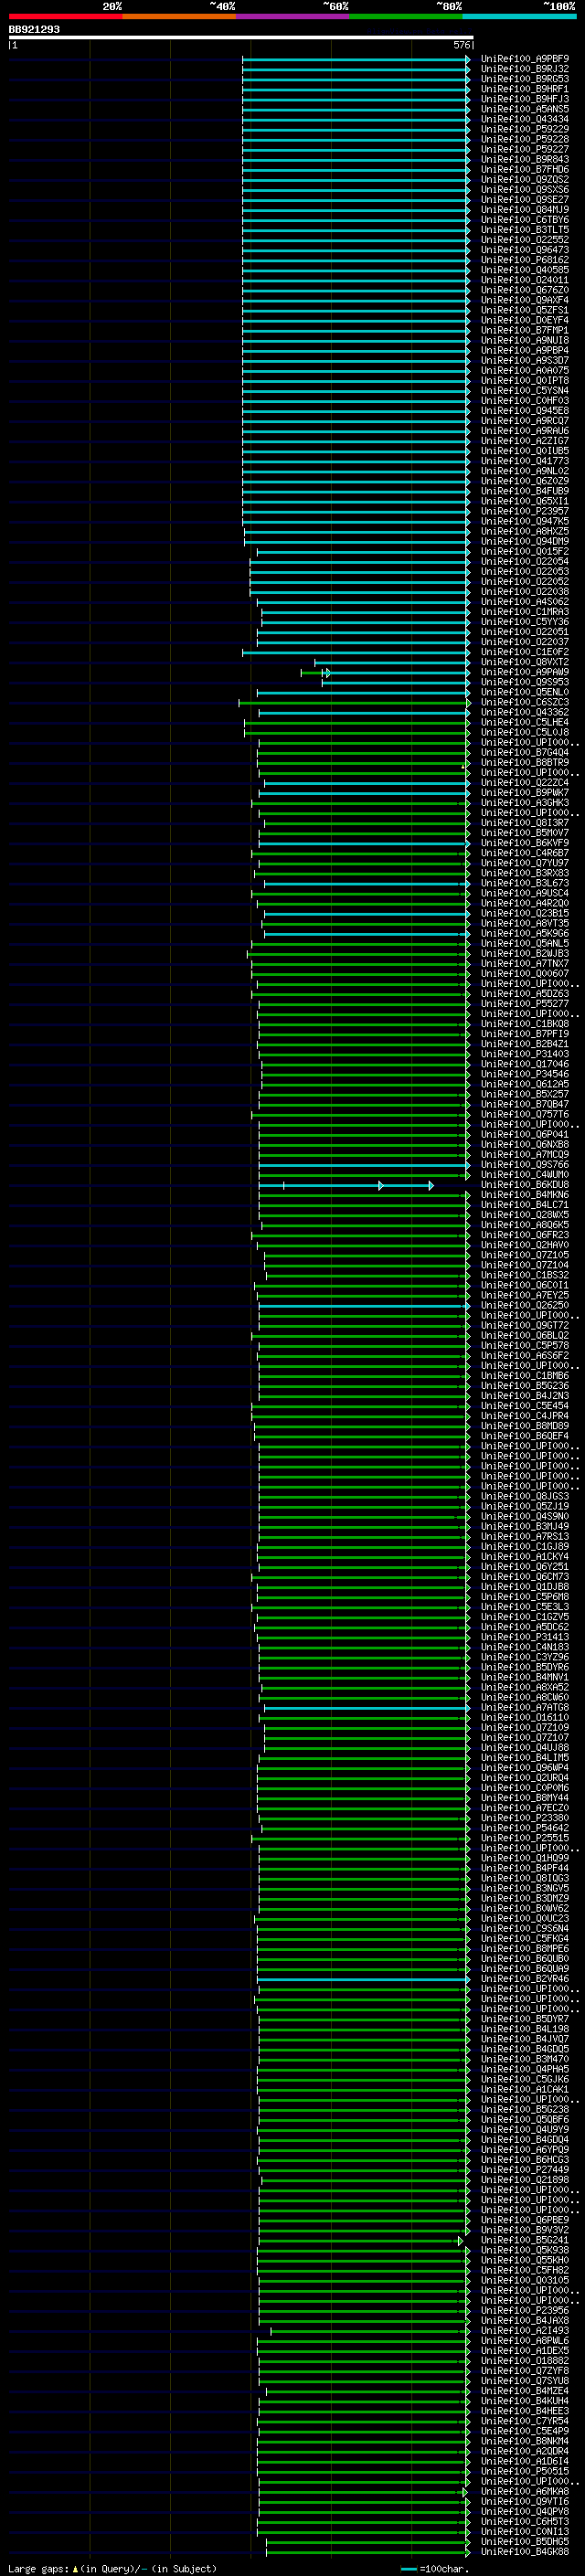585x2576 pixels.
Task: Open the UniRef100_C1E0F2 subject label
Action: click(x=525, y=652)
